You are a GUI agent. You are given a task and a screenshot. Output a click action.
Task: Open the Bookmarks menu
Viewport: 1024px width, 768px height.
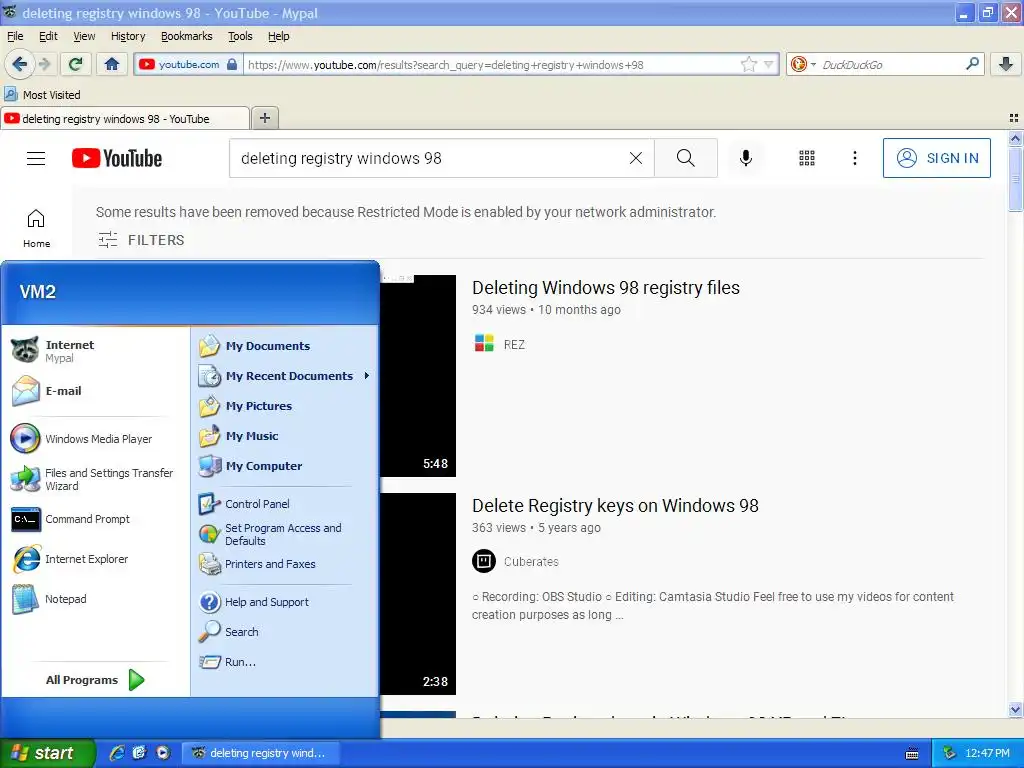click(187, 36)
